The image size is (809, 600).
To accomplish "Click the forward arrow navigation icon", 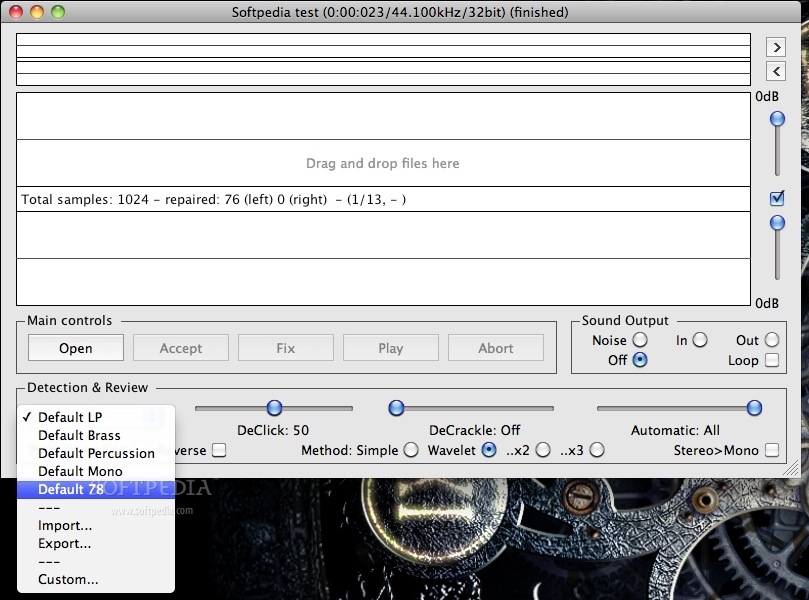I will click(777, 46).
